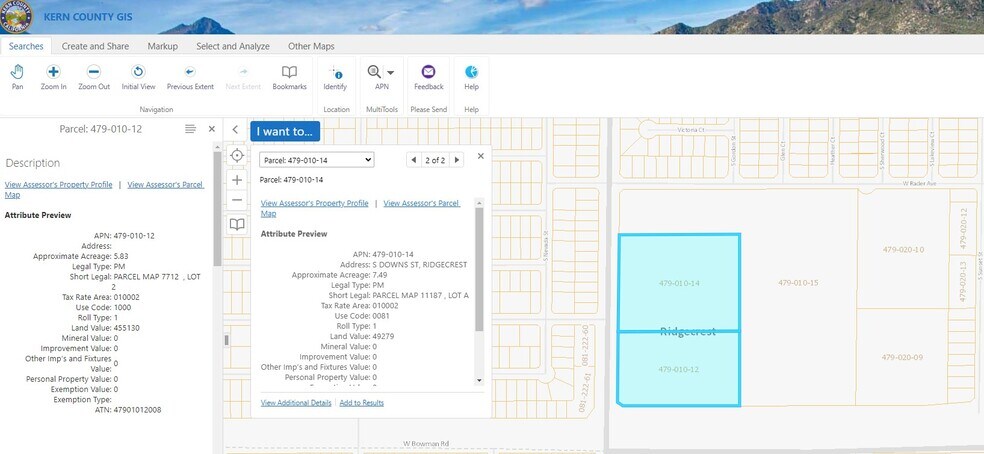Open the parcel panel hamburger menu
Image resolution: width=984 pixels, height=454 pixels.
click(x=190, y=129)
